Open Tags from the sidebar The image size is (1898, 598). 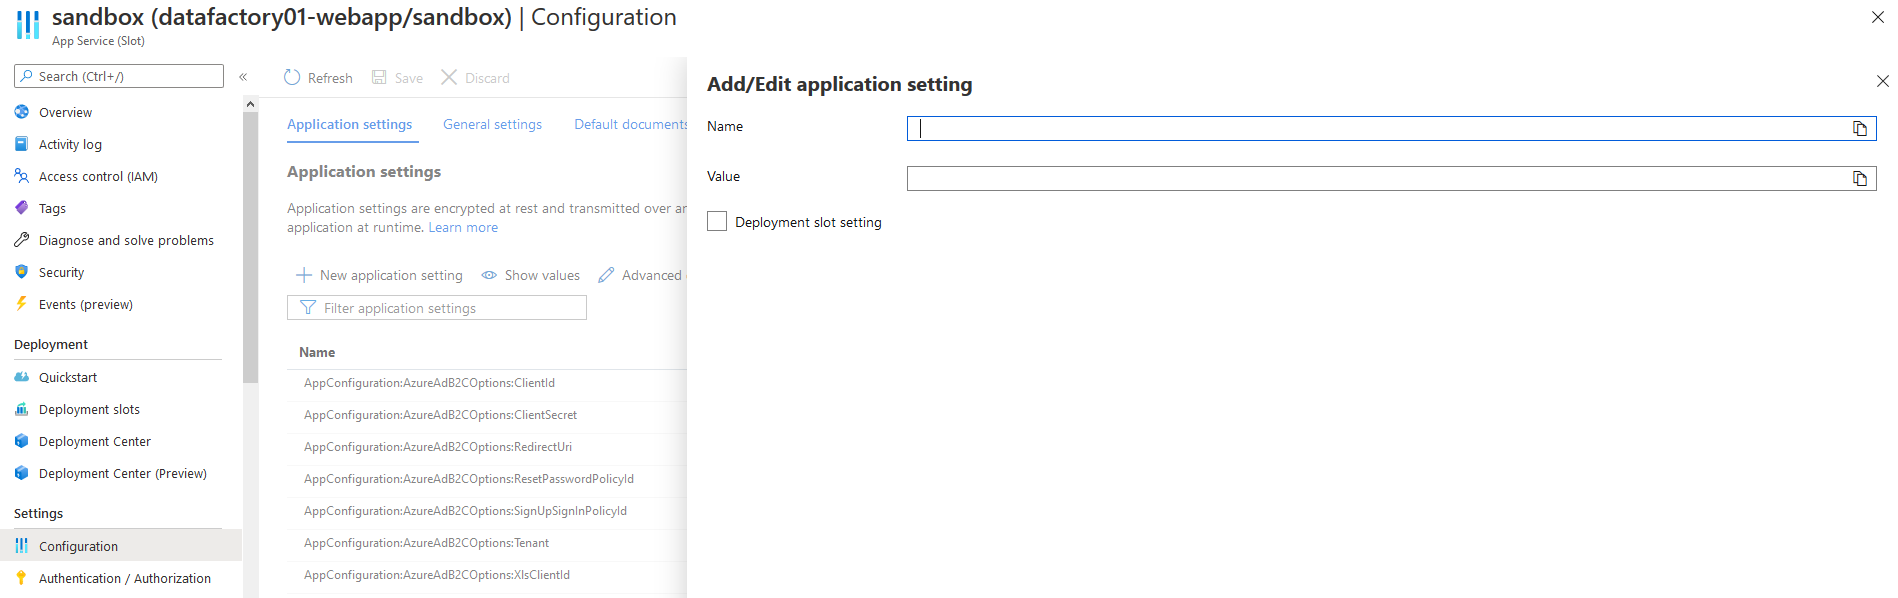[52, 209]
